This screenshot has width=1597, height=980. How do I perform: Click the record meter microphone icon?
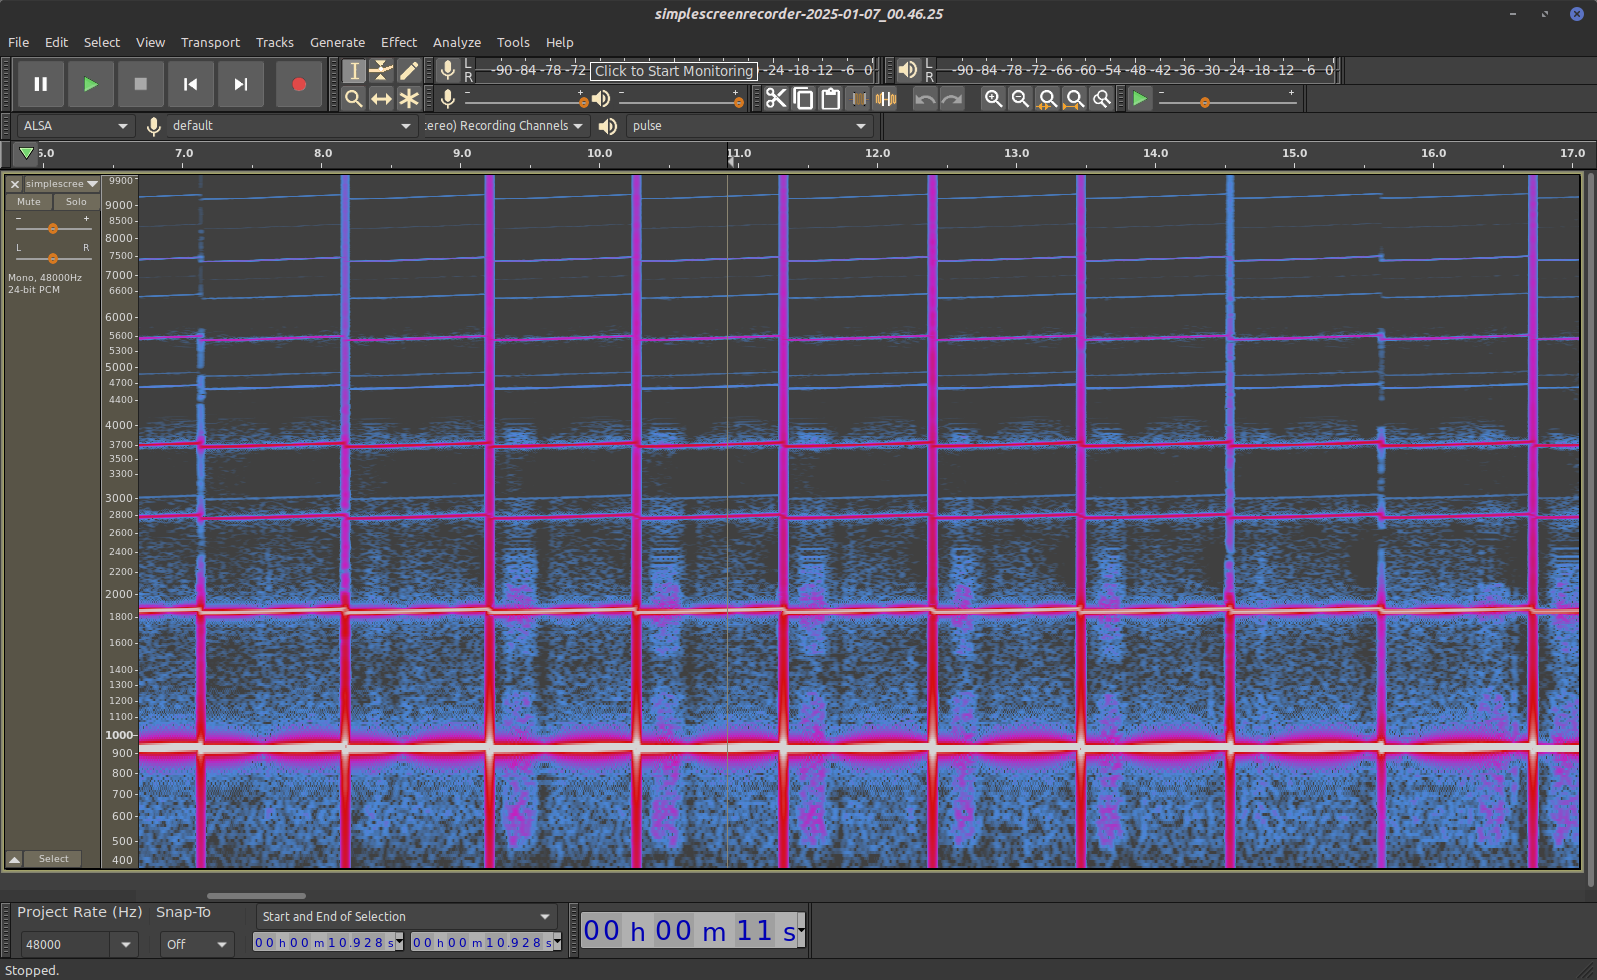pos(448,70)
